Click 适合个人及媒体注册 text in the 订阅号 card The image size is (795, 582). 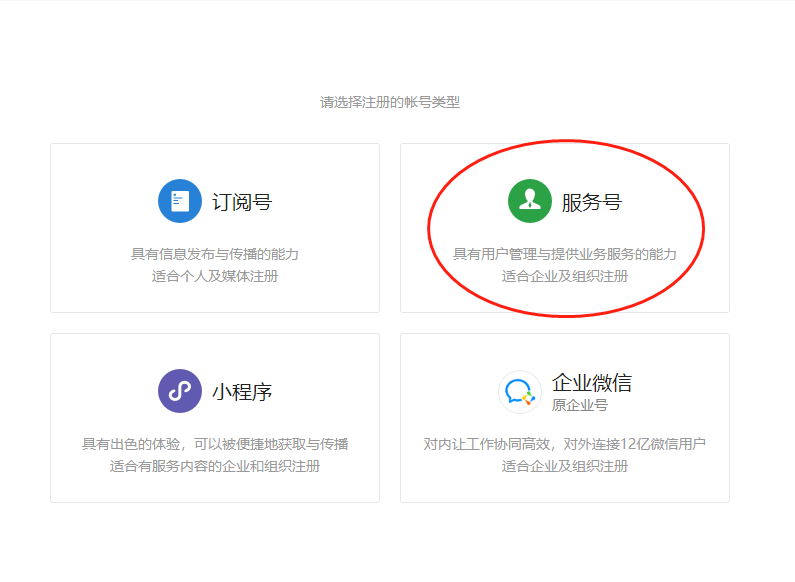coord(215,276)
